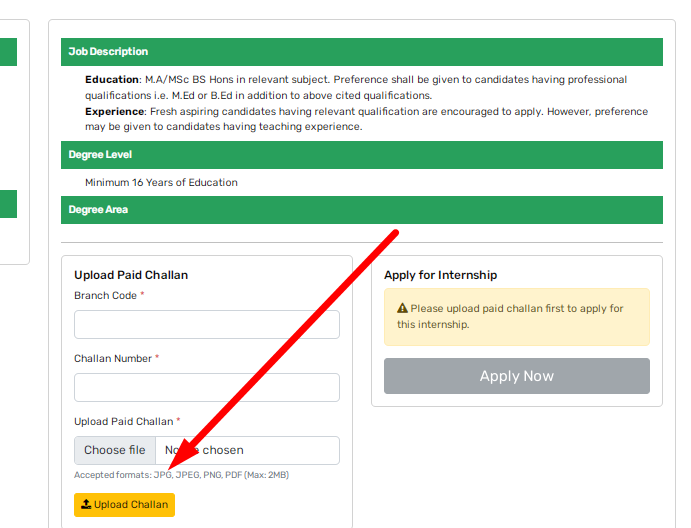Screen dimensions: 691x528
Task: Click the Upload Paid Challan card heading
Action: pyautogui.click(x=131, y=275)
